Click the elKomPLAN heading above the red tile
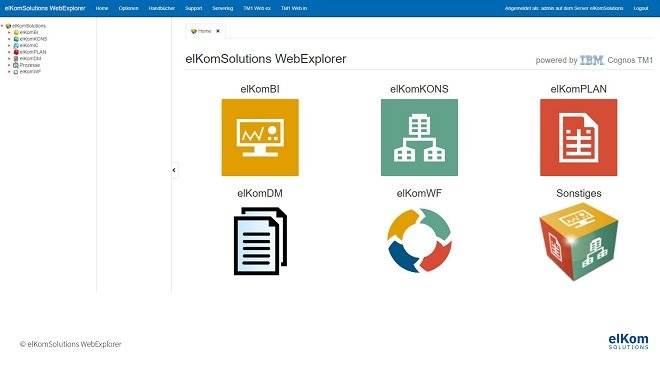This screenshot has width=660, height=371. (579, 89)
